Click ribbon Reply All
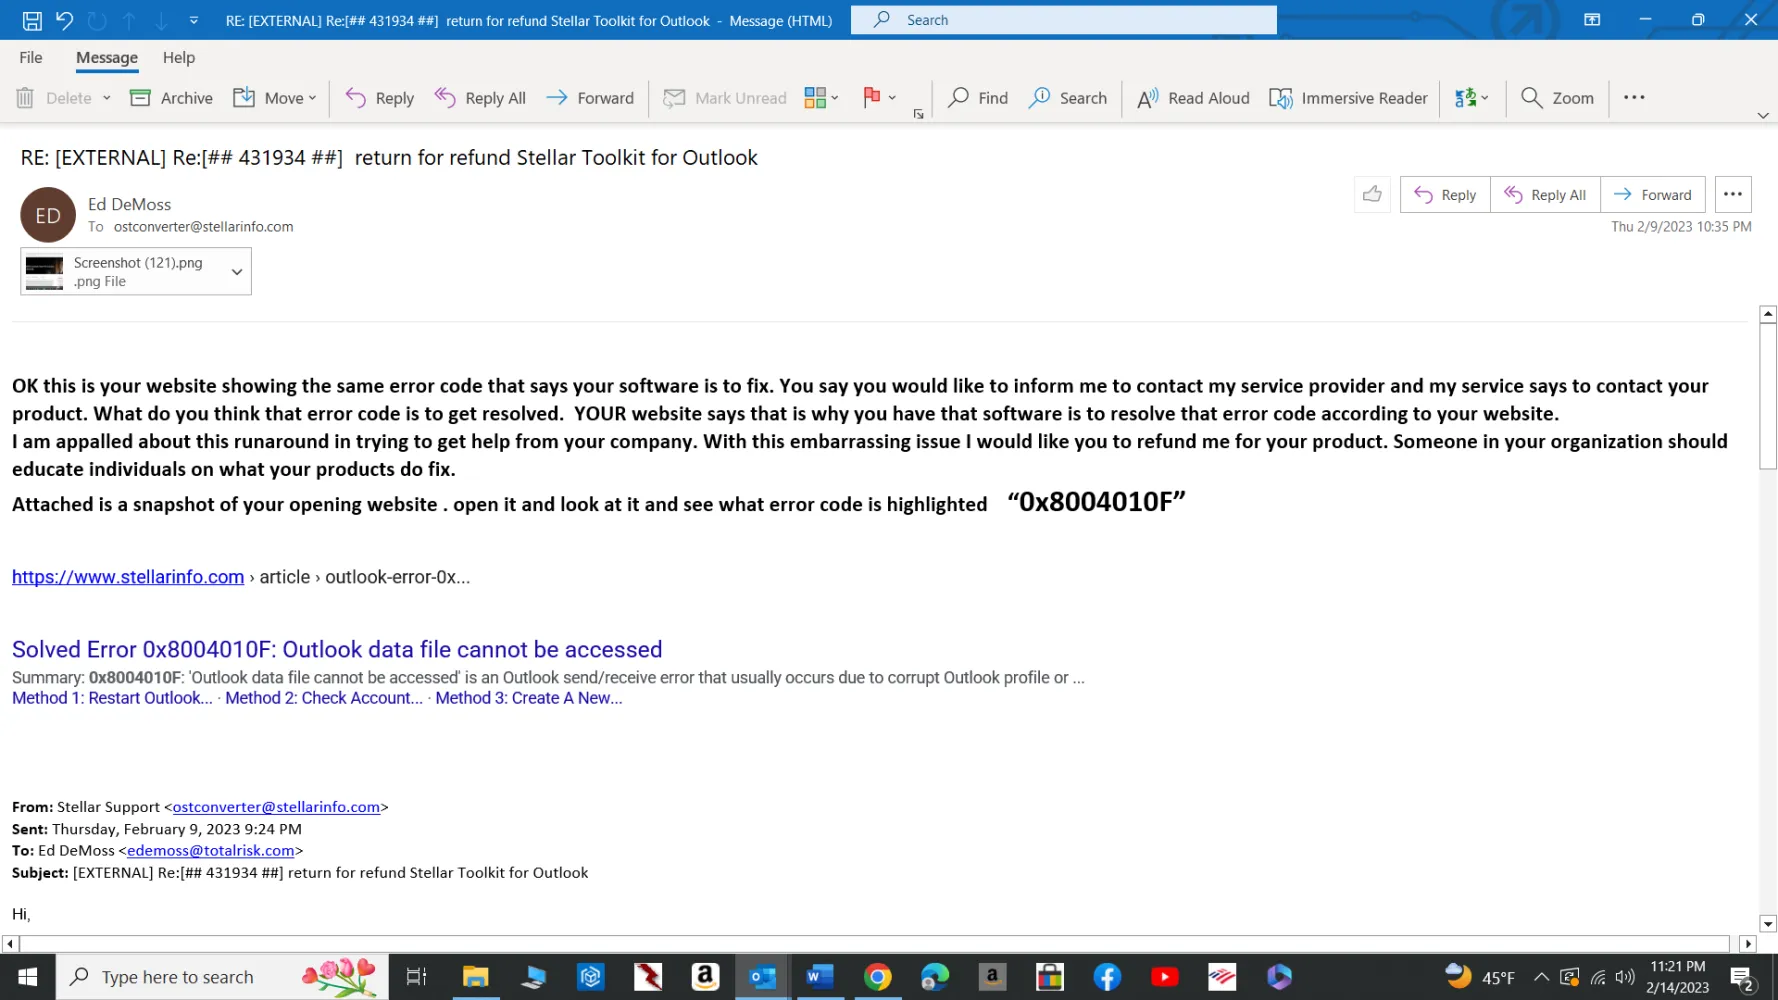 click(480, 98)
